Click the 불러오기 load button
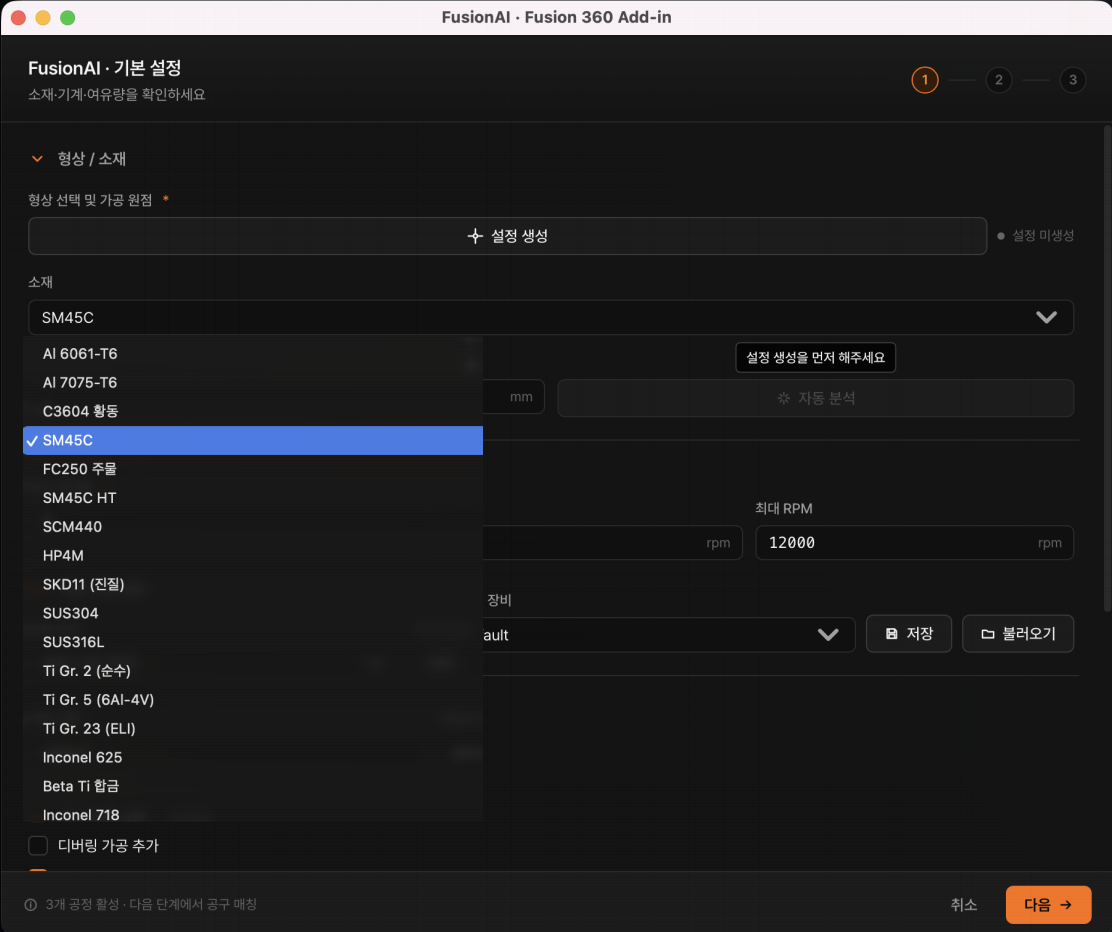 1018,634
